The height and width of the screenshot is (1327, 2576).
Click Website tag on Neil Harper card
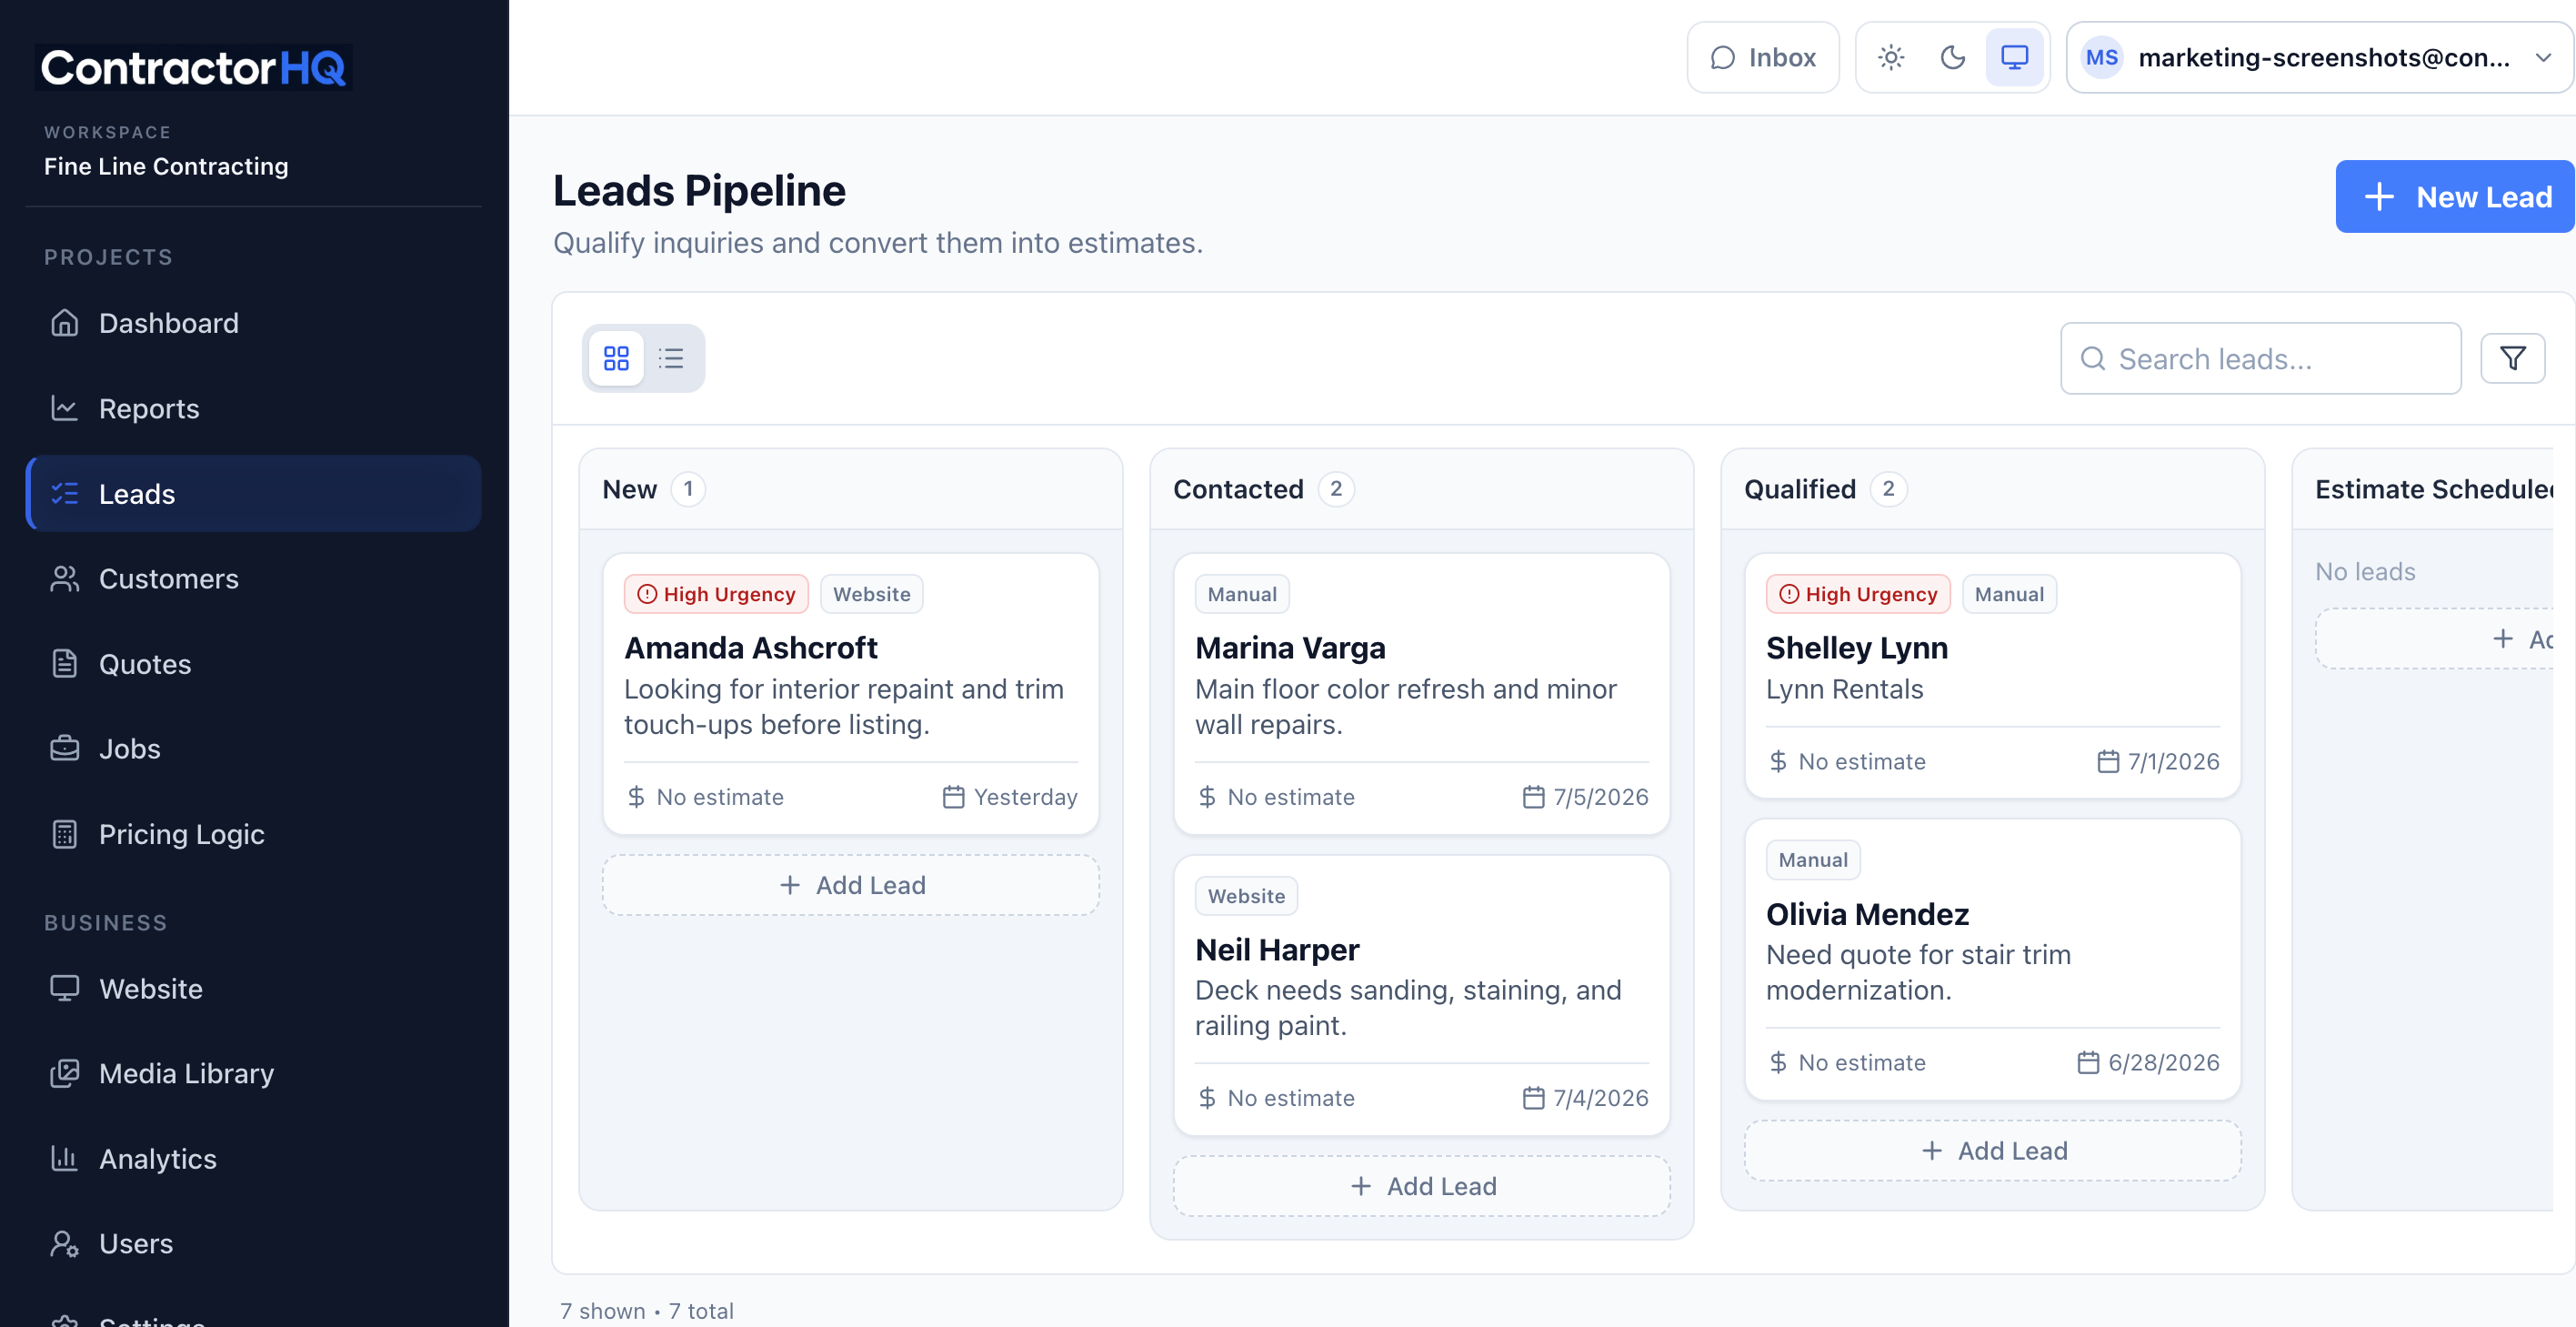tap(1246, 896)
